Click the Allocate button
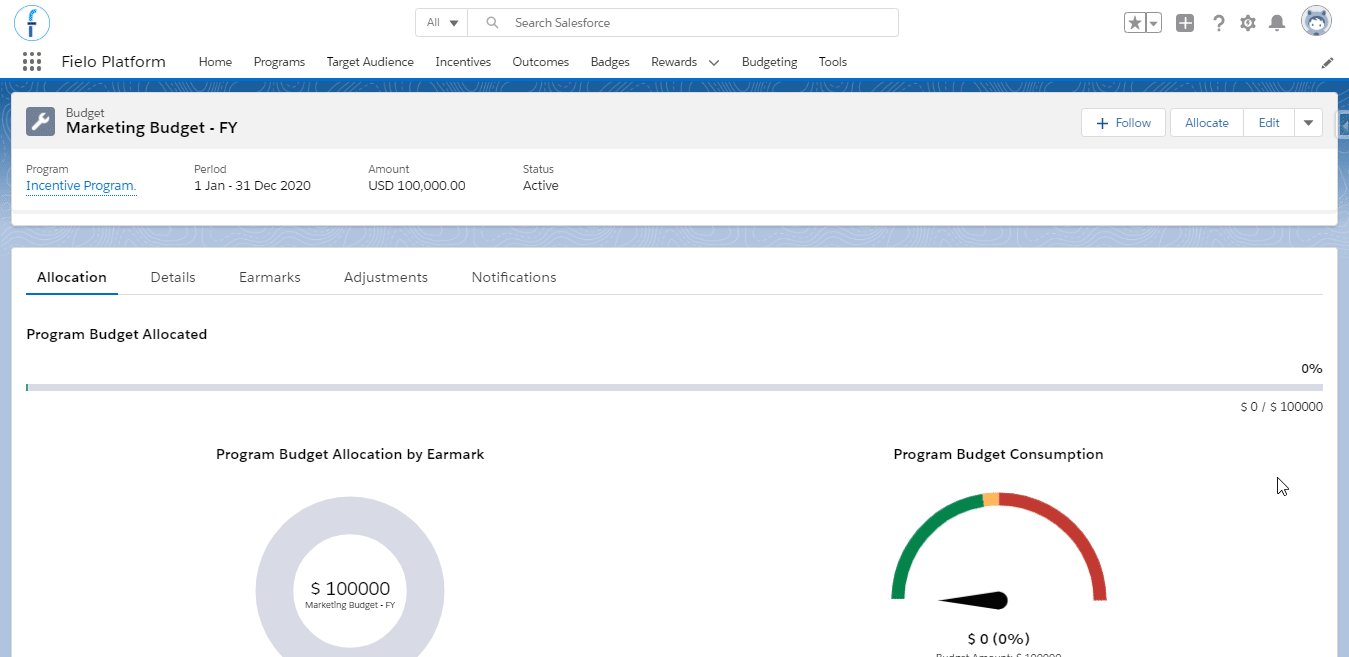Viewport: 1349px width, 657px height. 1207,123
